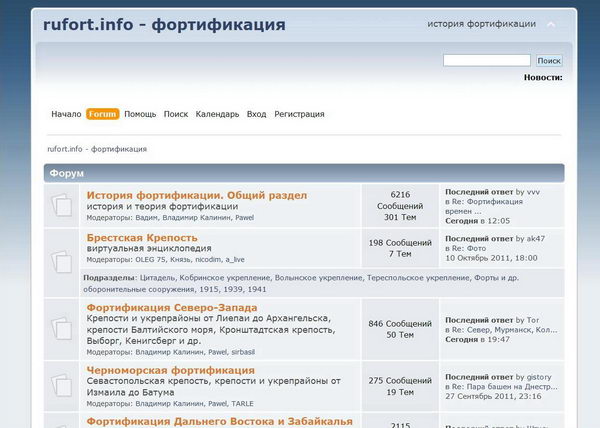The width and height of the screenshot is (600, 428).
Task: Click the board icon beside Фортификация Северо-Запада
Action: pos(61,329)
